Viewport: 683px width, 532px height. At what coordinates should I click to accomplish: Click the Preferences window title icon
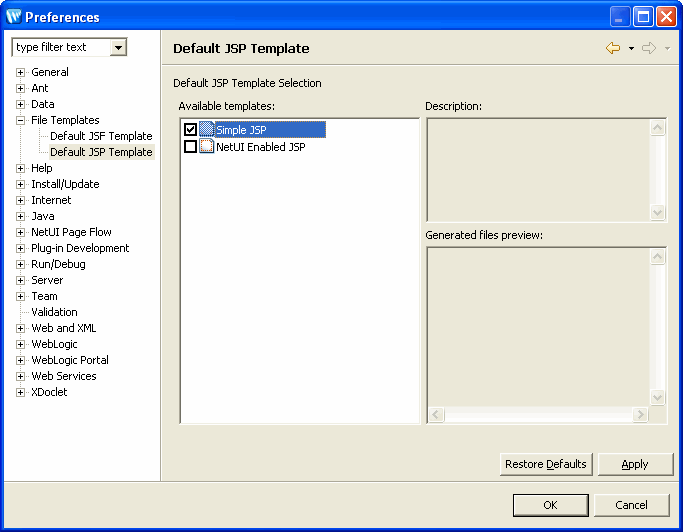[x=14, y=17]
